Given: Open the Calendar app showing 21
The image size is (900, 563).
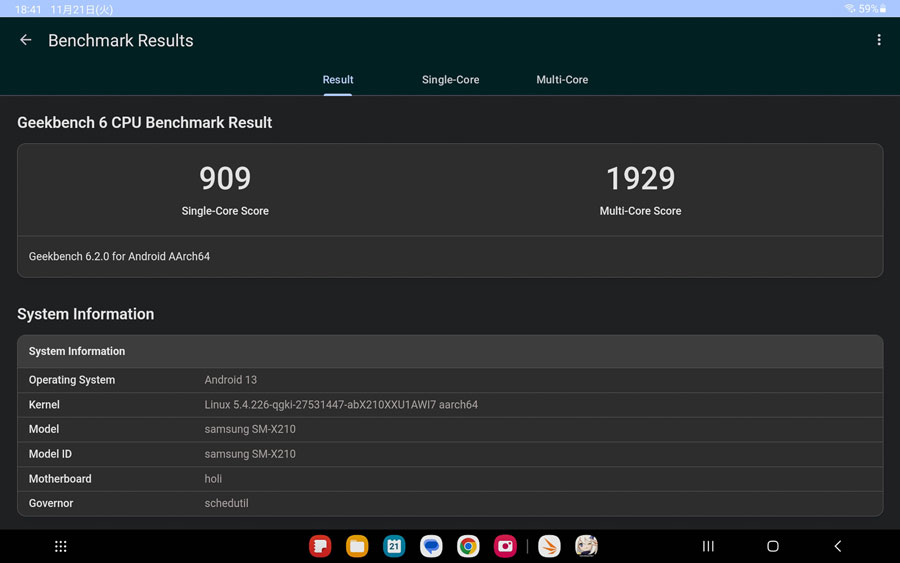Looking at the screenshot, I should [394, 546].
